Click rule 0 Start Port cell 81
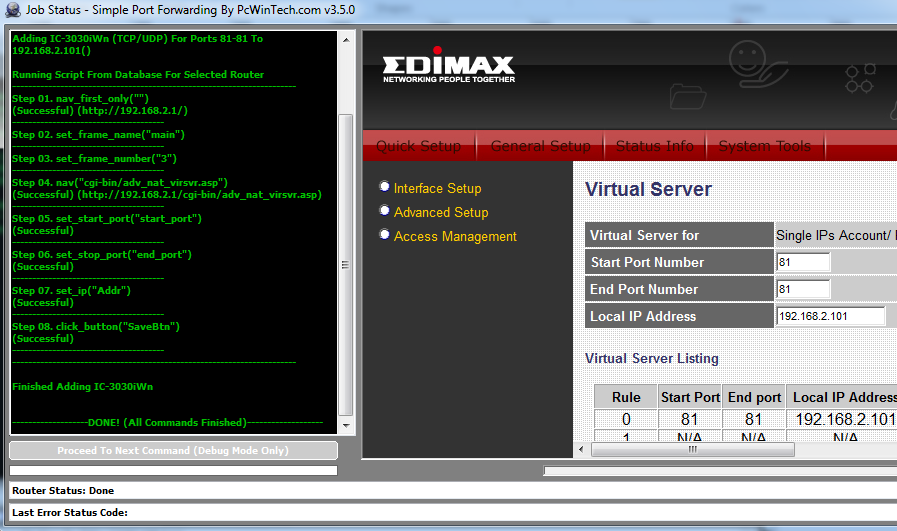Viewport: 897px width, 531px height. (x=690, y=419)
